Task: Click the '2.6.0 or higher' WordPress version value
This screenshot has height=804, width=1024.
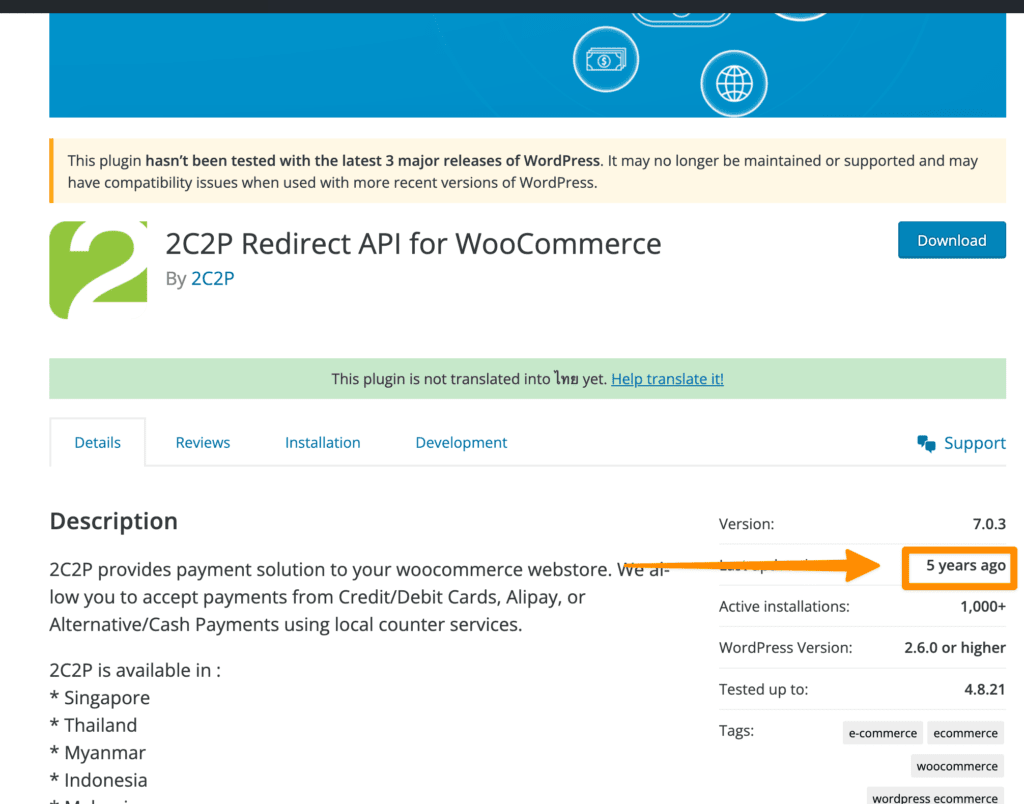Action: (955, 647)
